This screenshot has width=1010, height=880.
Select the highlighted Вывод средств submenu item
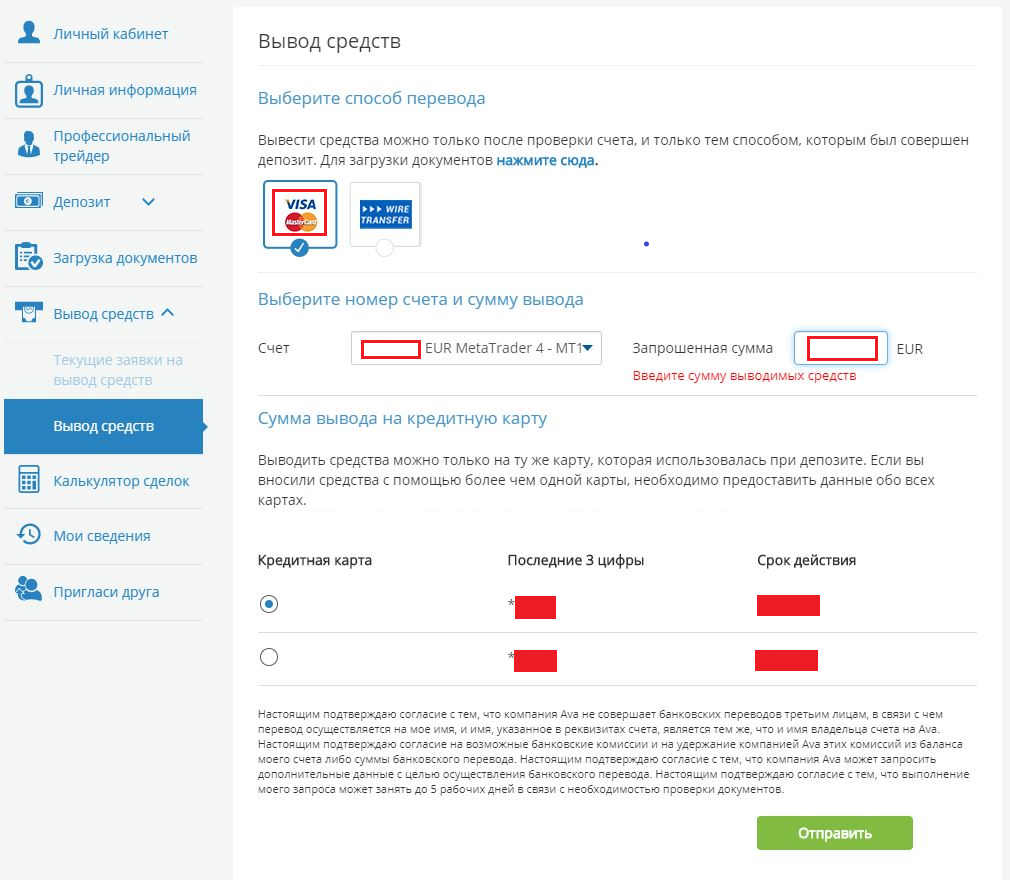103,426
